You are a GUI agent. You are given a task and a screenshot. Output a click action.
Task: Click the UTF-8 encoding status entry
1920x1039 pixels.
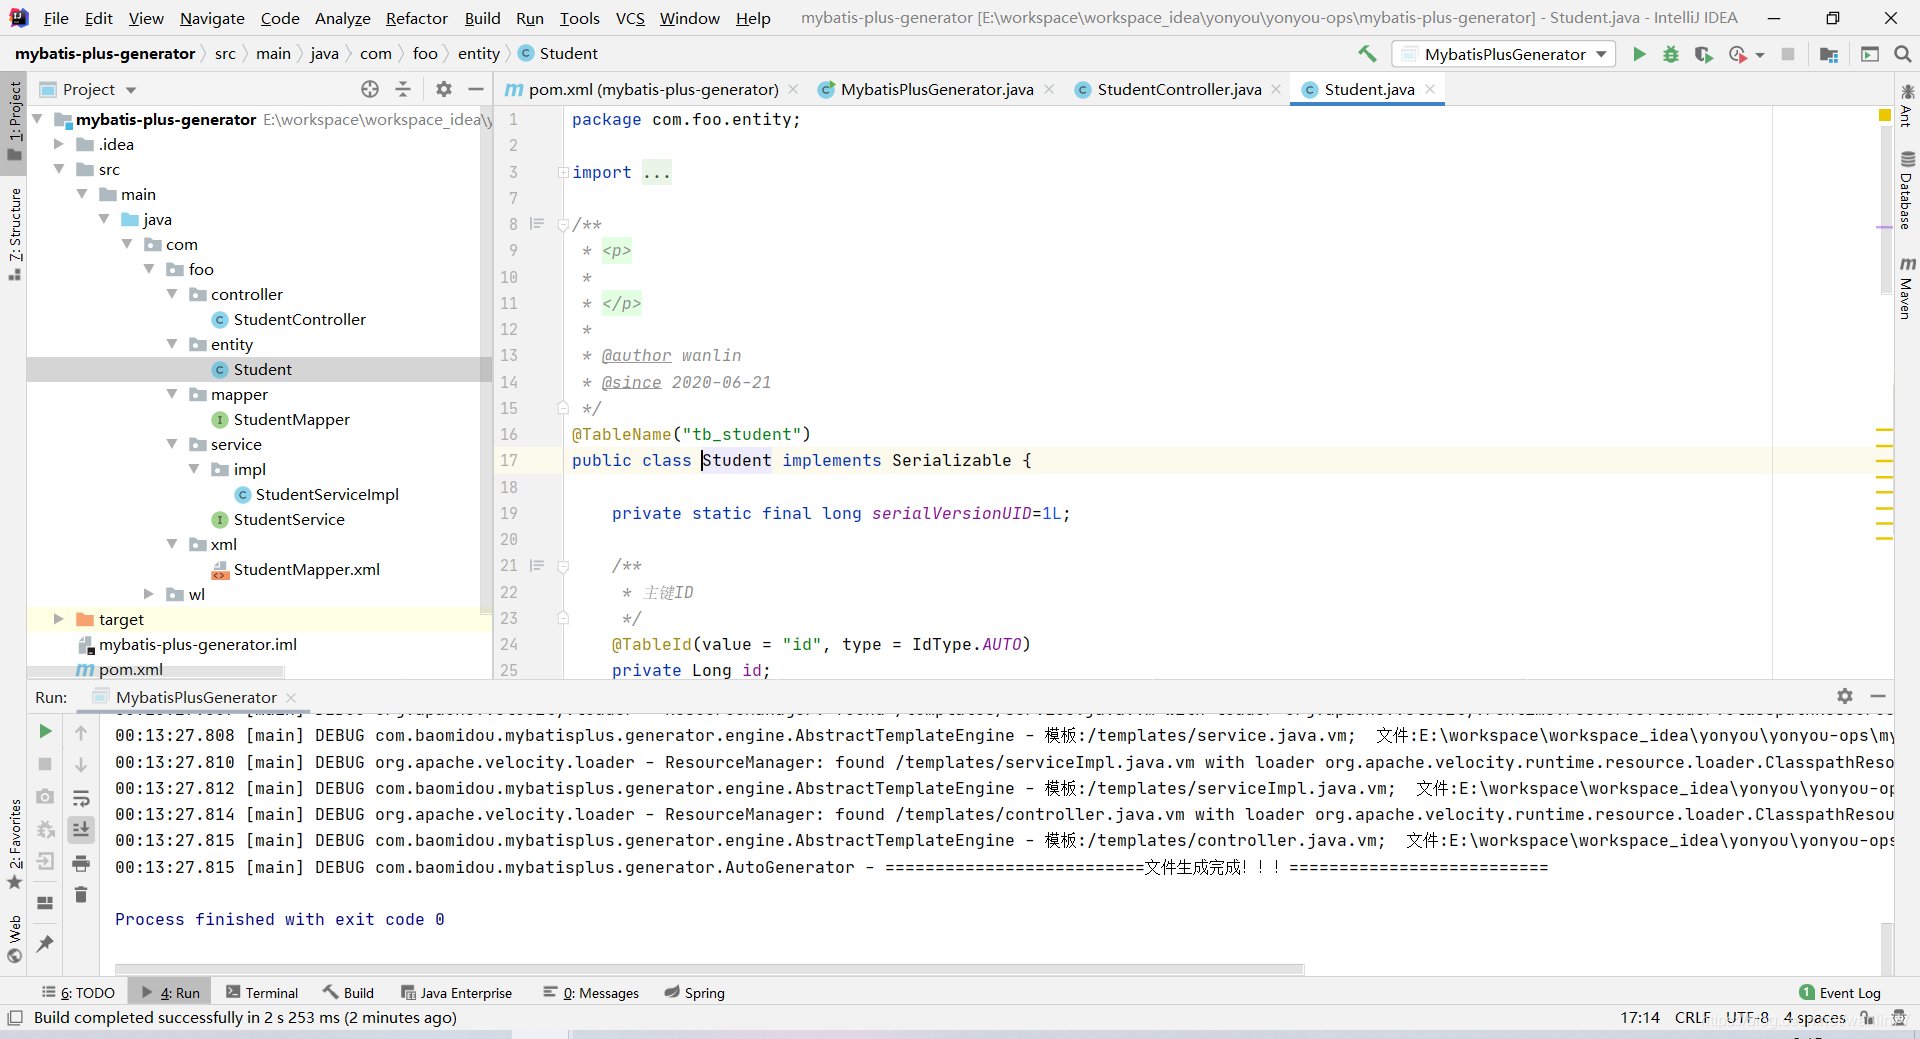(x=1747, y=1017)
